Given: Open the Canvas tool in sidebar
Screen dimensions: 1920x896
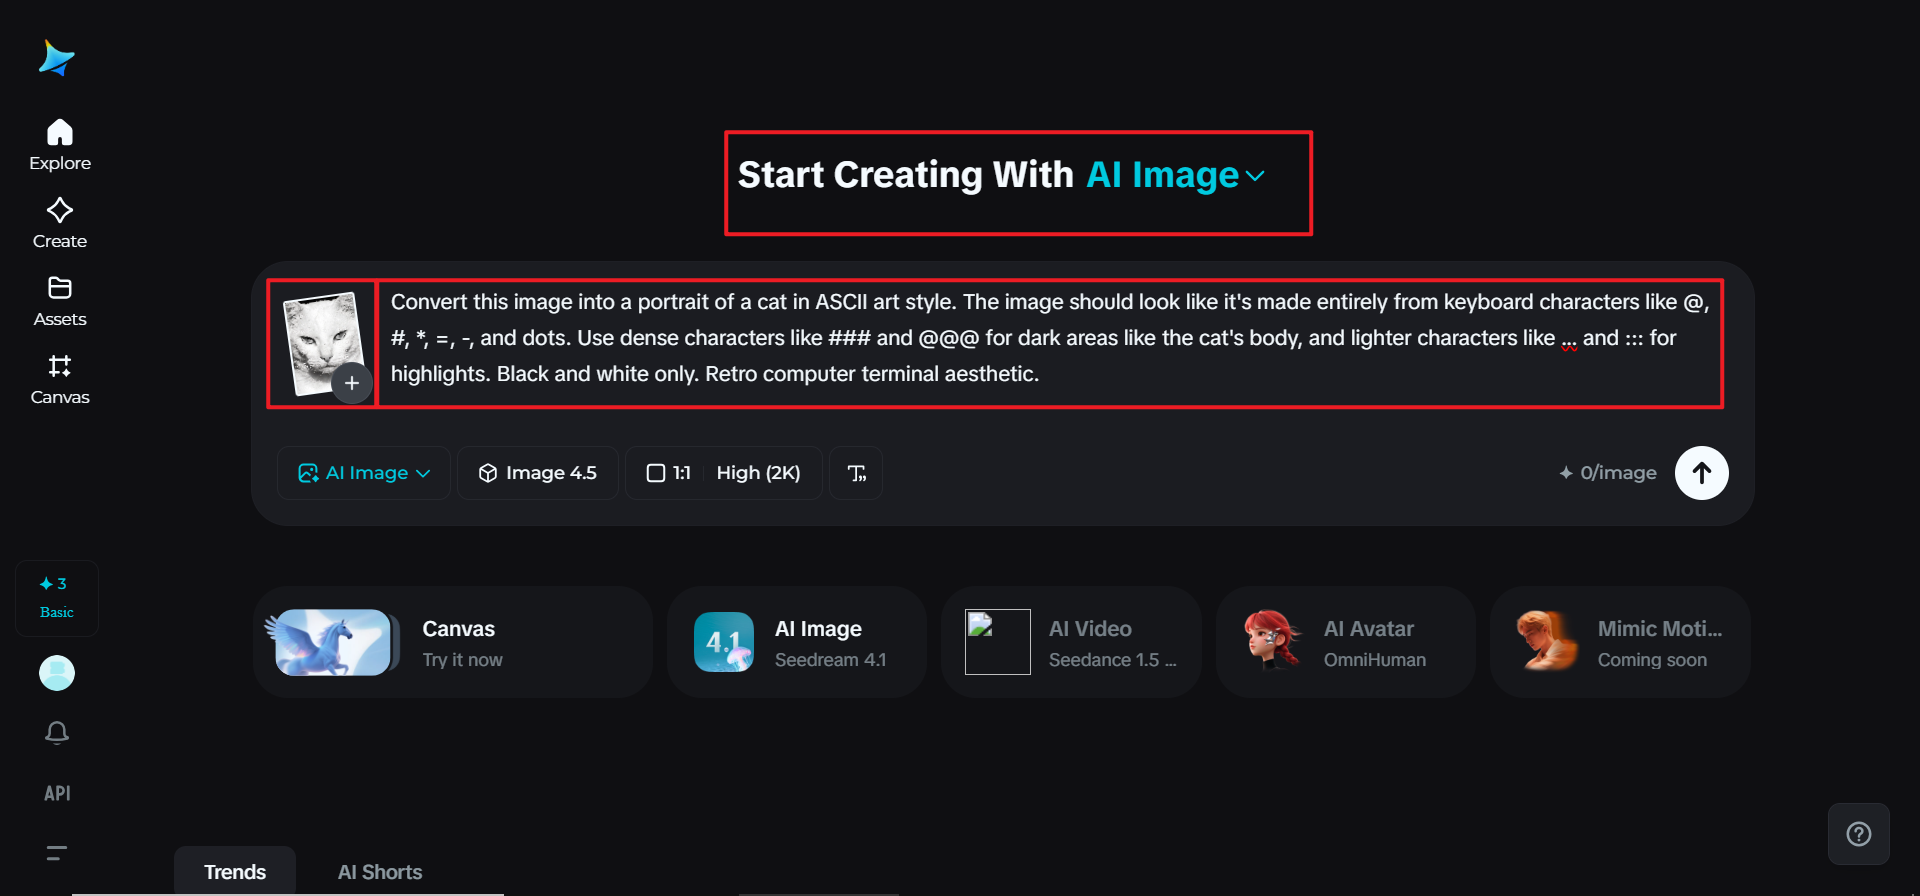Looking at the screenshot, I should [60, 379].
